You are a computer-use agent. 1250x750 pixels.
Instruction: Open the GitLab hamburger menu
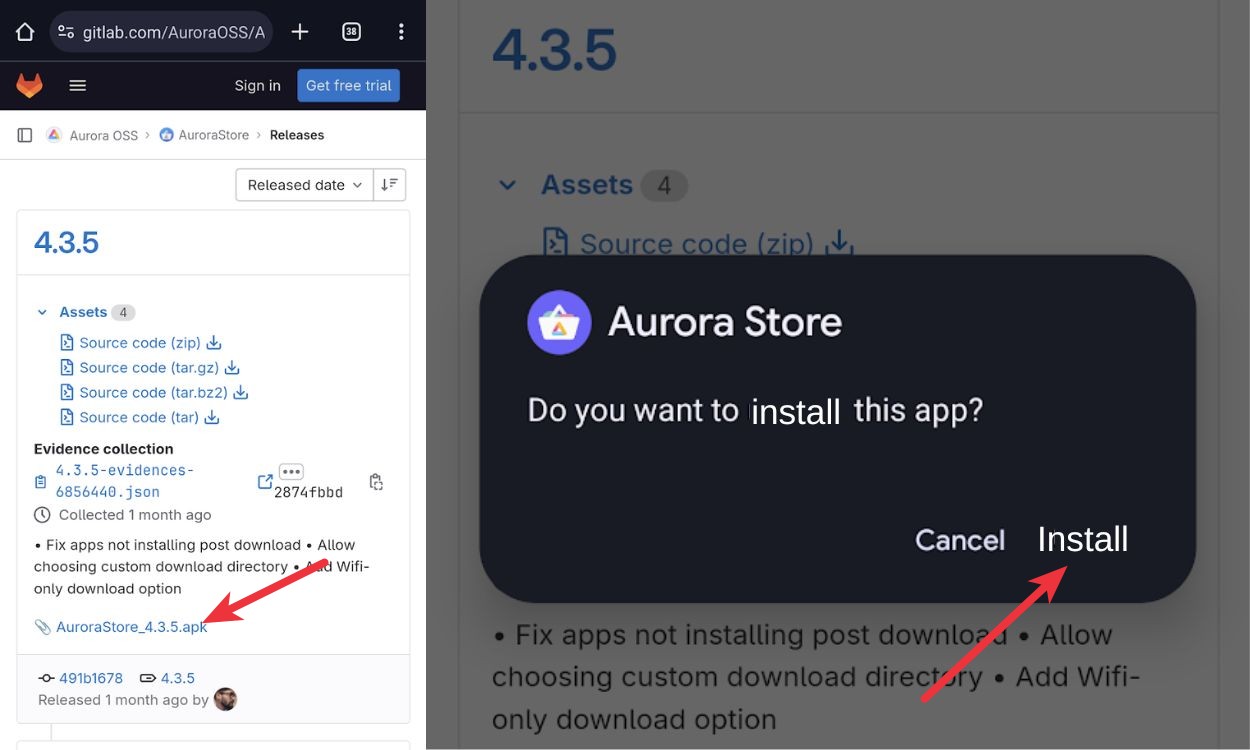coord(77,85)
